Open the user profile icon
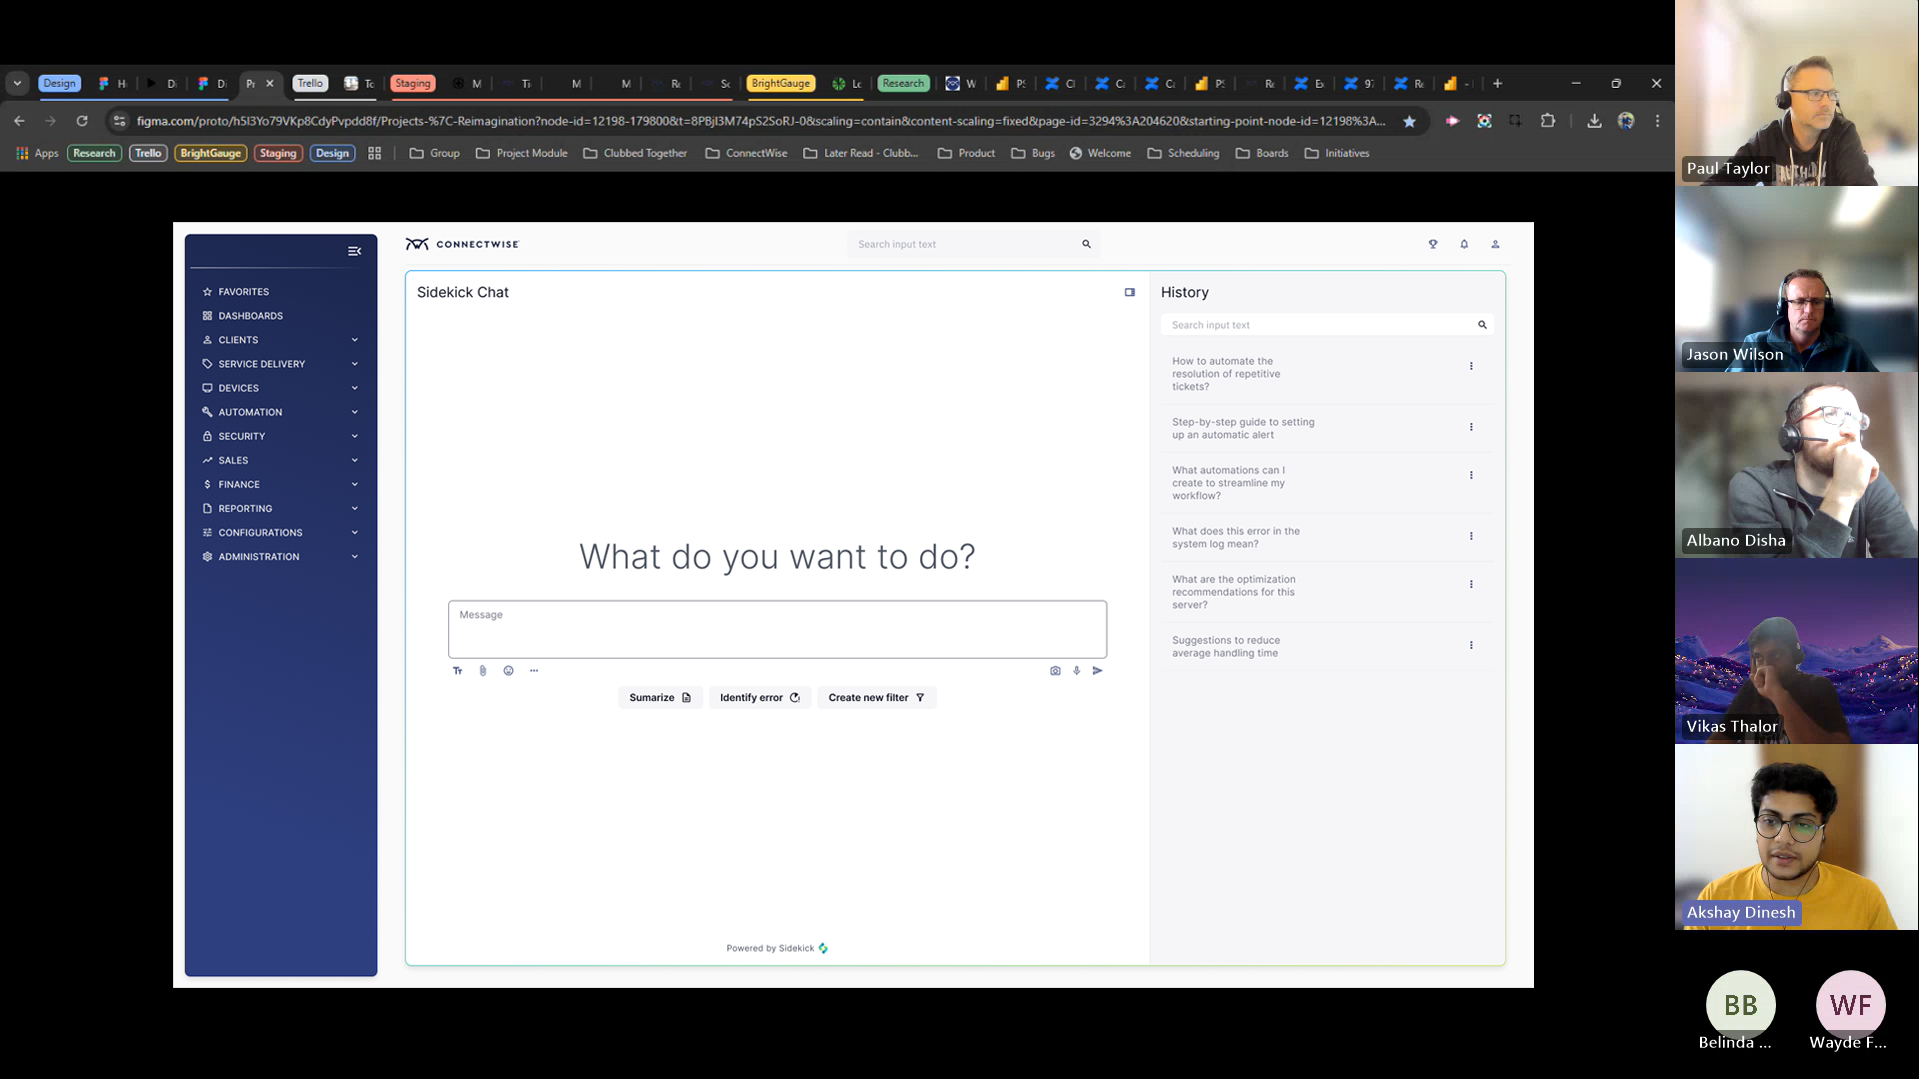 click(1495, 244)
